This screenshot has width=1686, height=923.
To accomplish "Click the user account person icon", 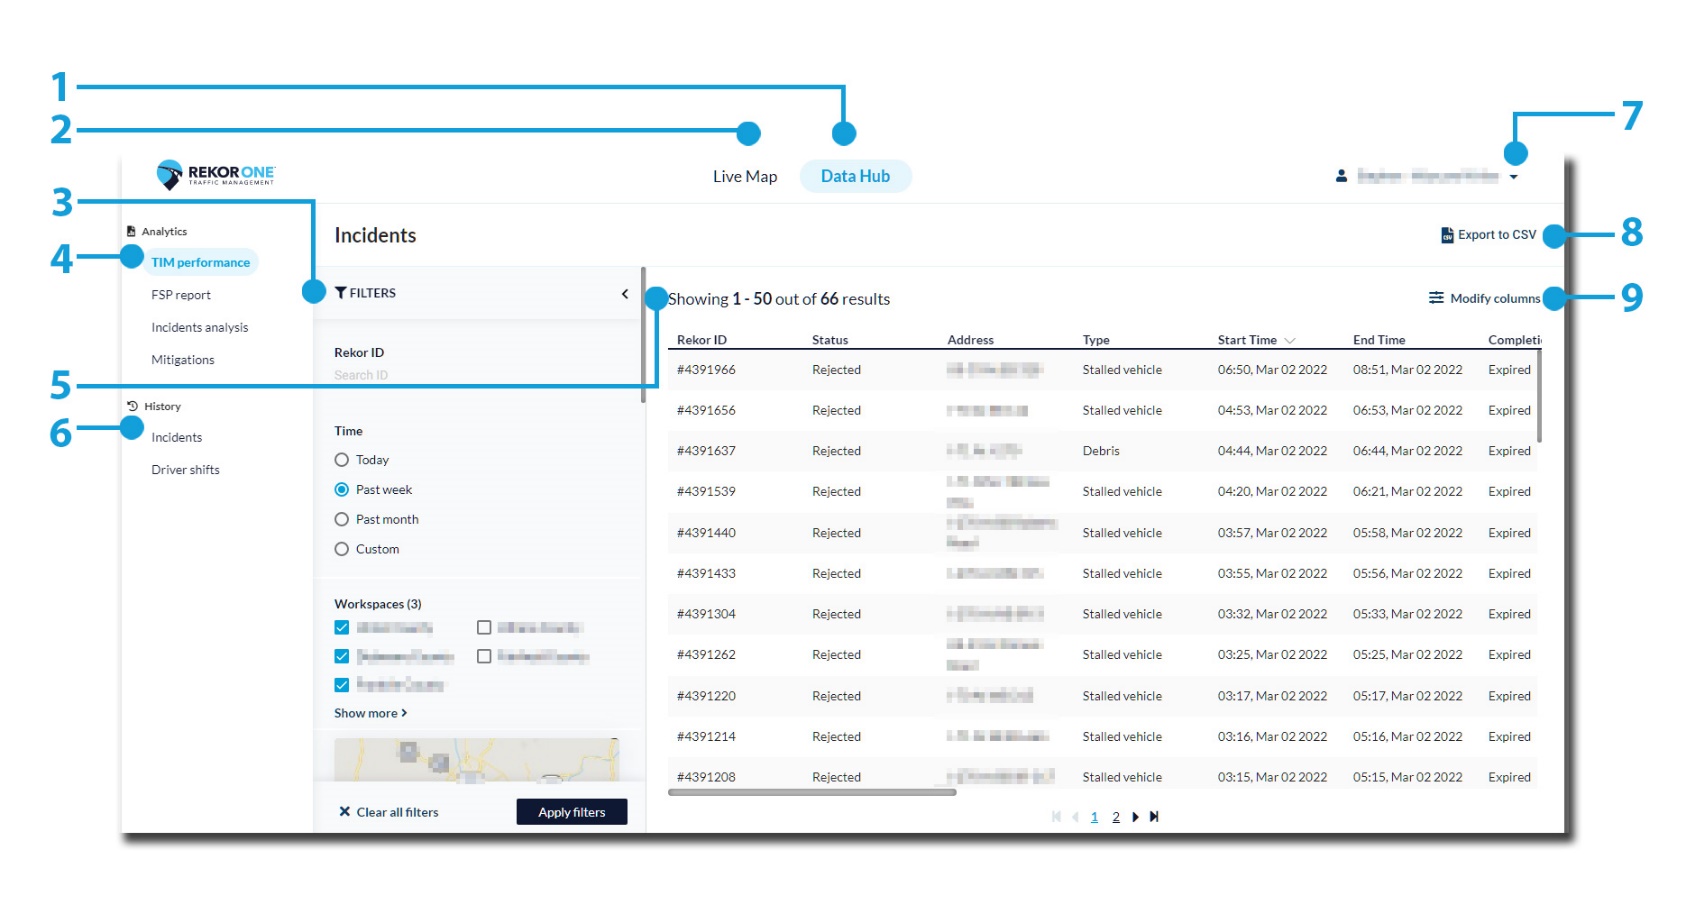I will 1340,175.
